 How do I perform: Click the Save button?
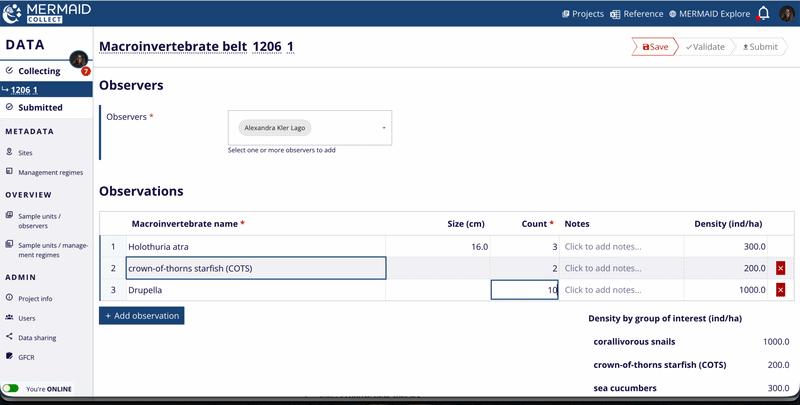(x=655, y=46)
